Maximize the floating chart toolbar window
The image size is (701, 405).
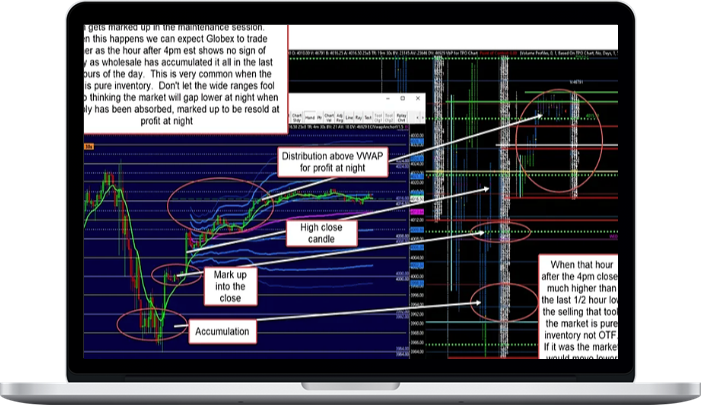(x=404, y=100)
